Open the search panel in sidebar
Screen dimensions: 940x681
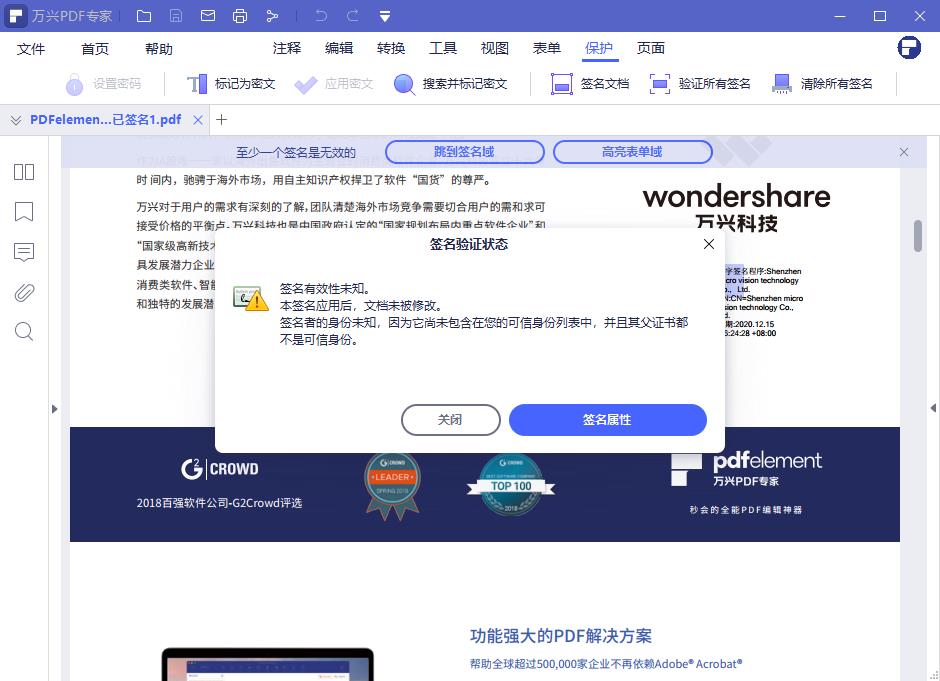pyautogui.click(x=24, y=332)
